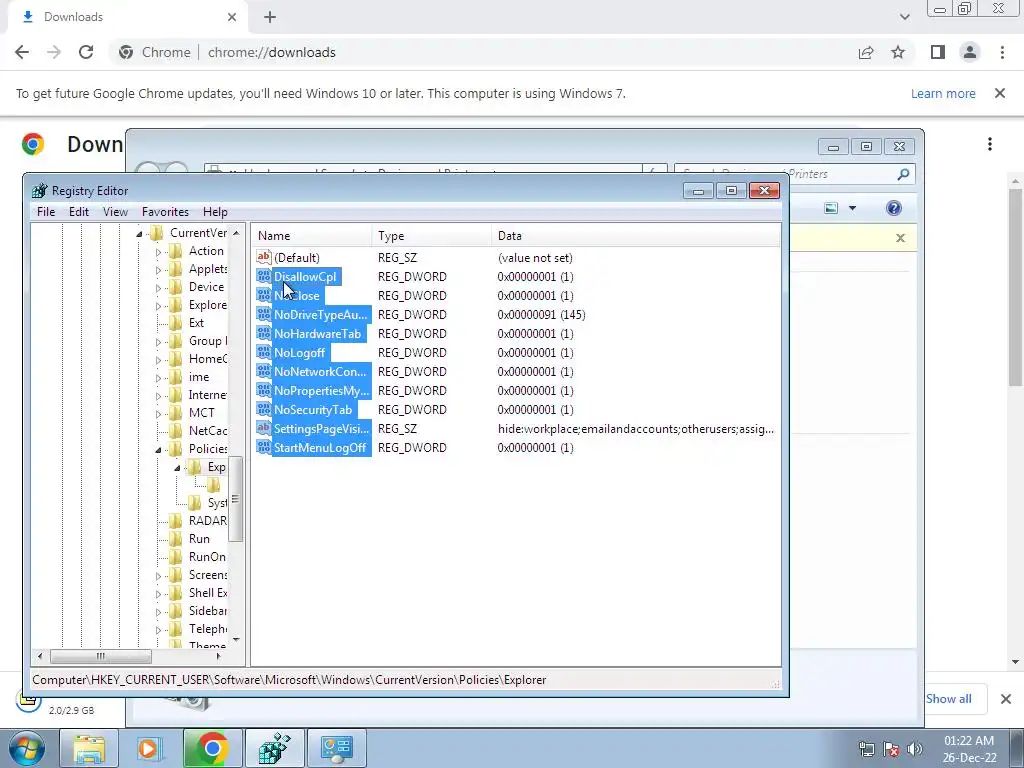Viewport: 1024px width, 768px height.
Task: Collapse the CurrentVersion tree node
Action: point(138,233)
